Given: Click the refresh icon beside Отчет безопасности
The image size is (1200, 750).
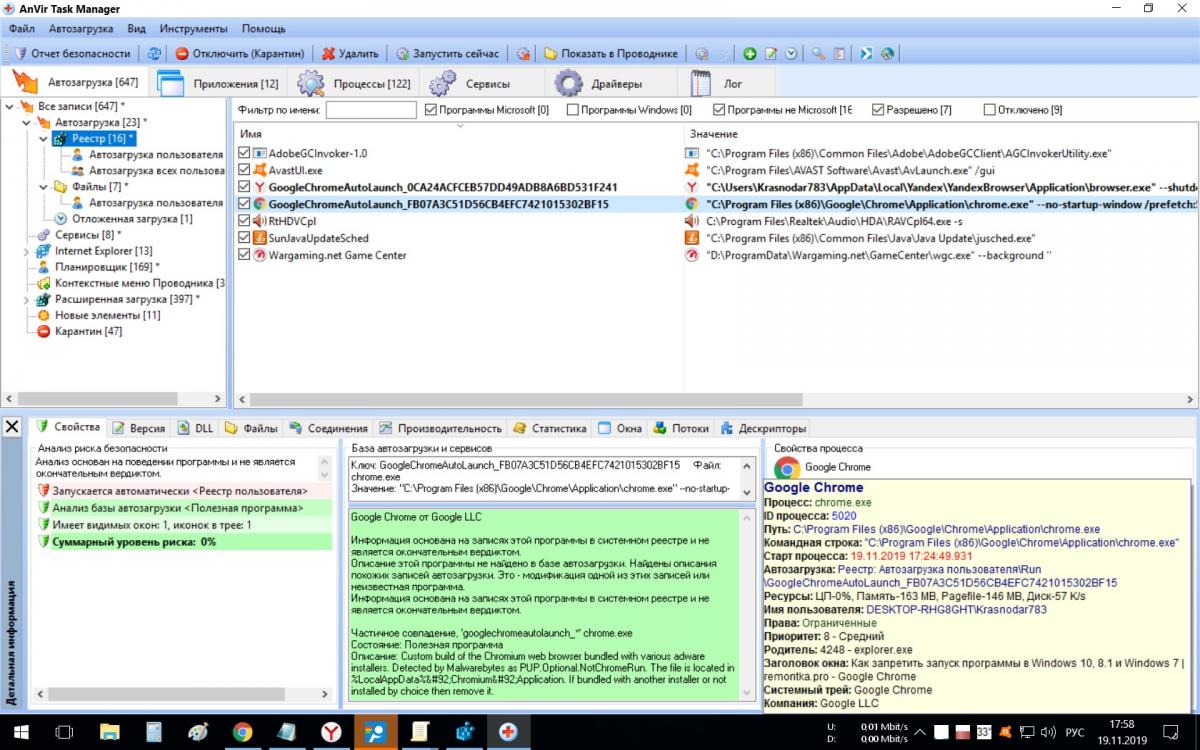Looking at the screenshot, I should tap(154, 54).
